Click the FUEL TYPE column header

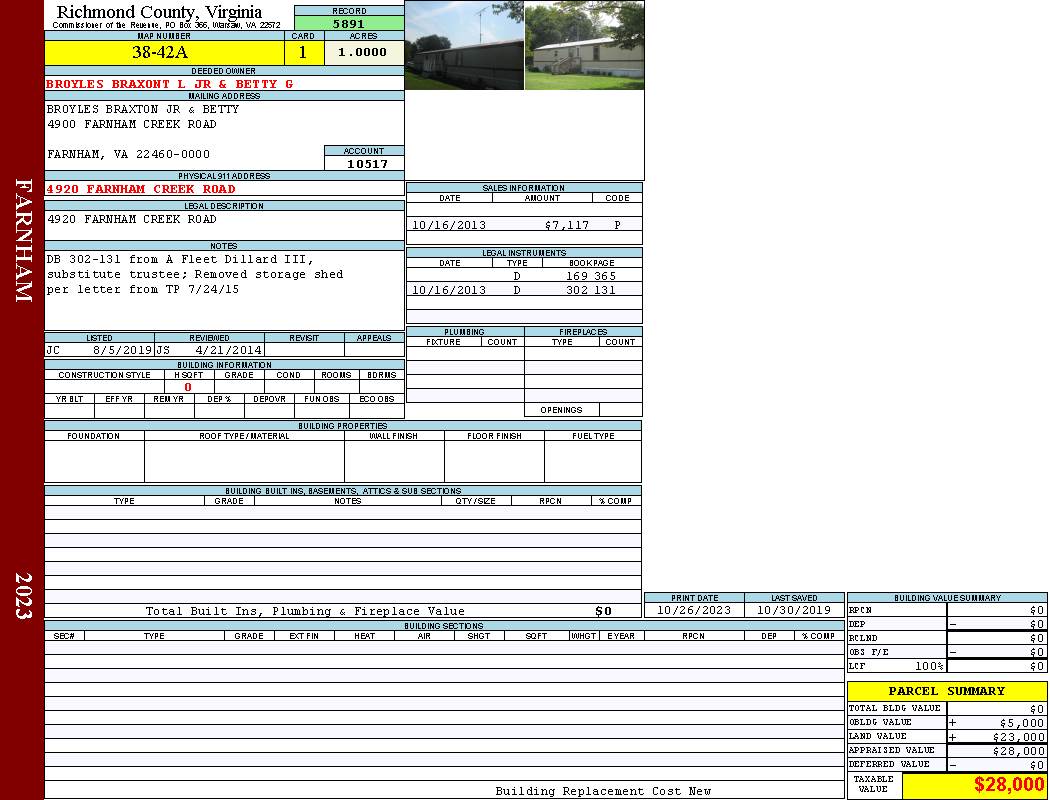coord(593,436)
